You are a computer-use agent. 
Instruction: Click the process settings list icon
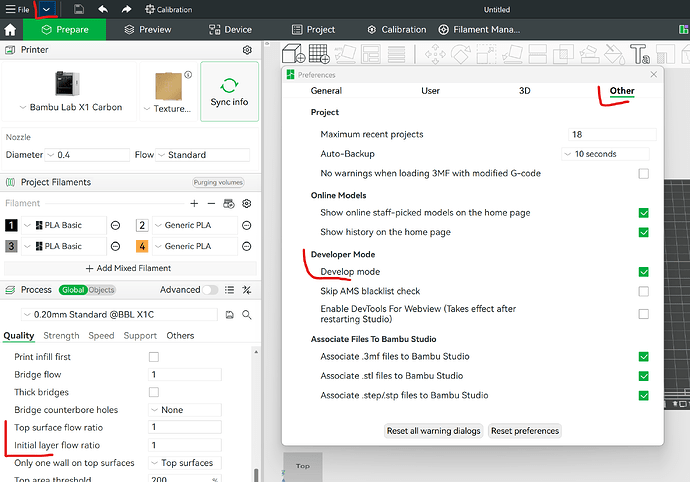[x=229, y=290]
